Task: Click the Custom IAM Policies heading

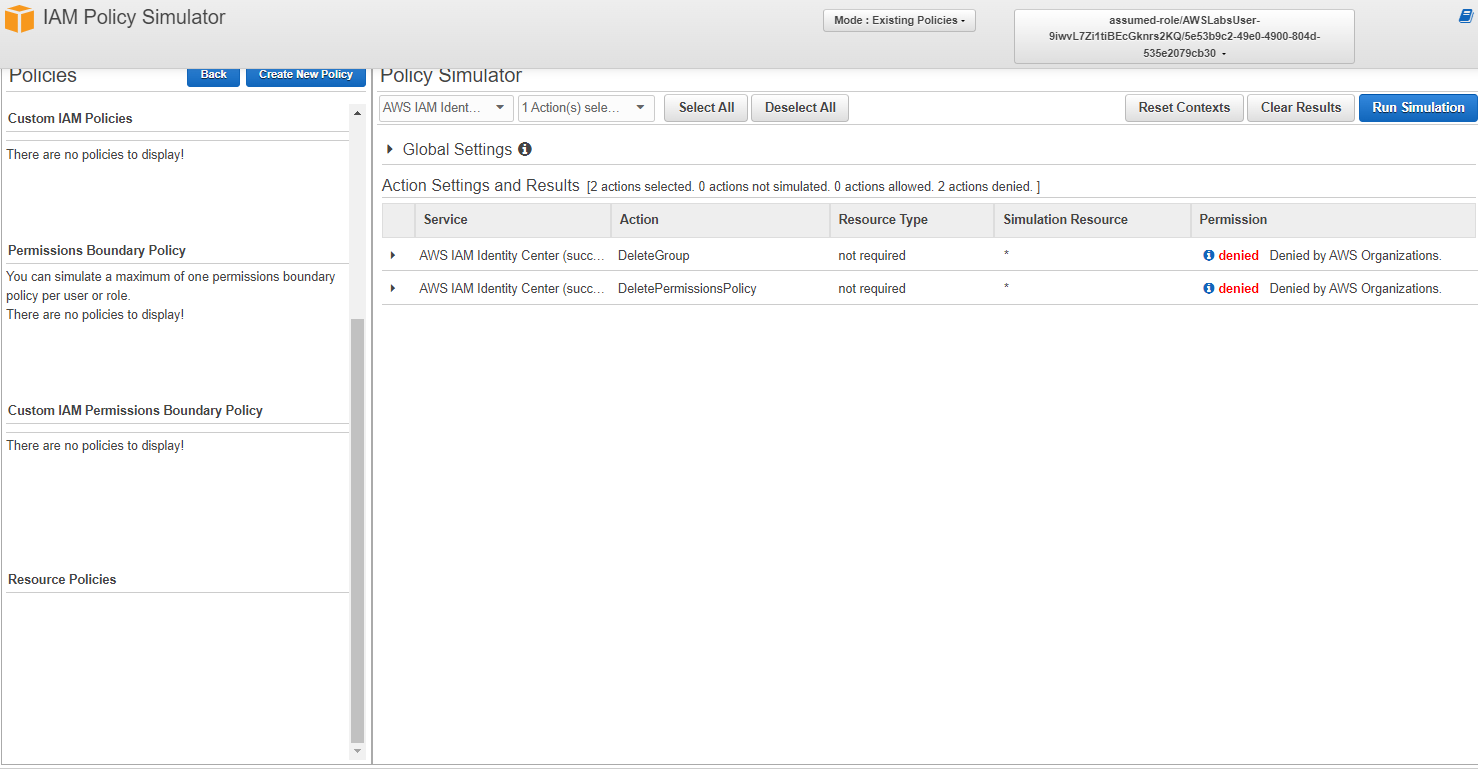Action: point(70,118)
